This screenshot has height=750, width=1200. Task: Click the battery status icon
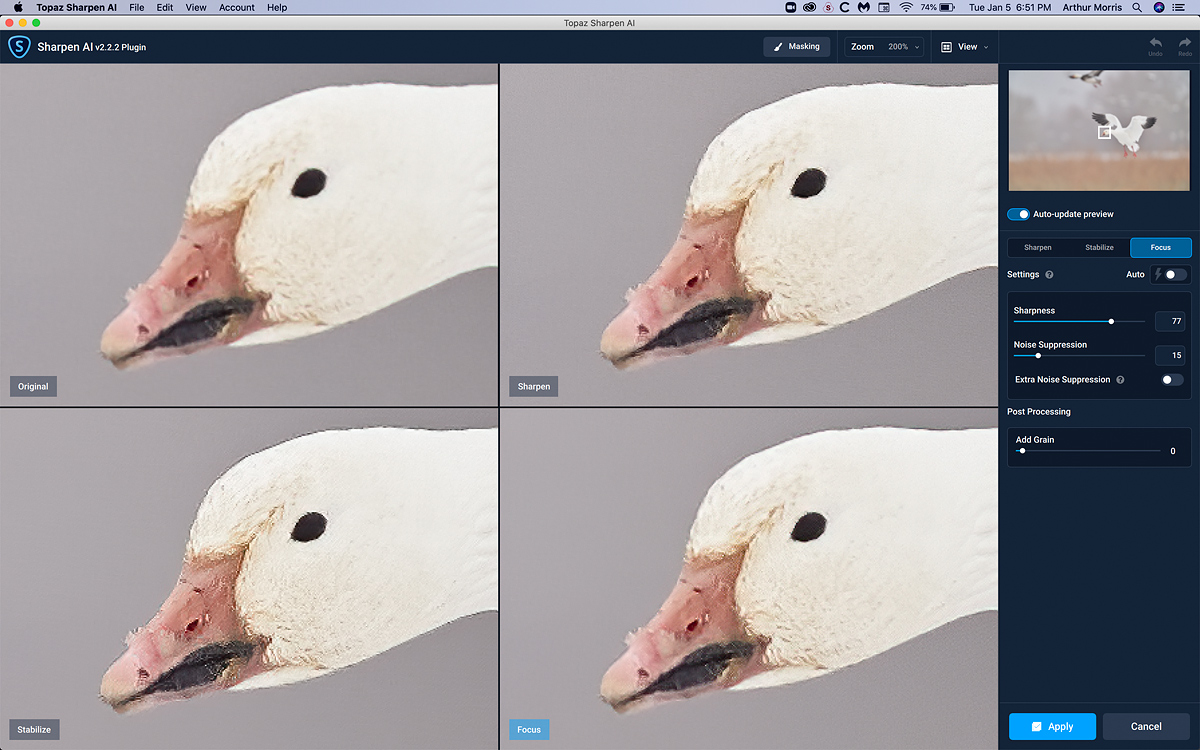(x=949, y=7)
